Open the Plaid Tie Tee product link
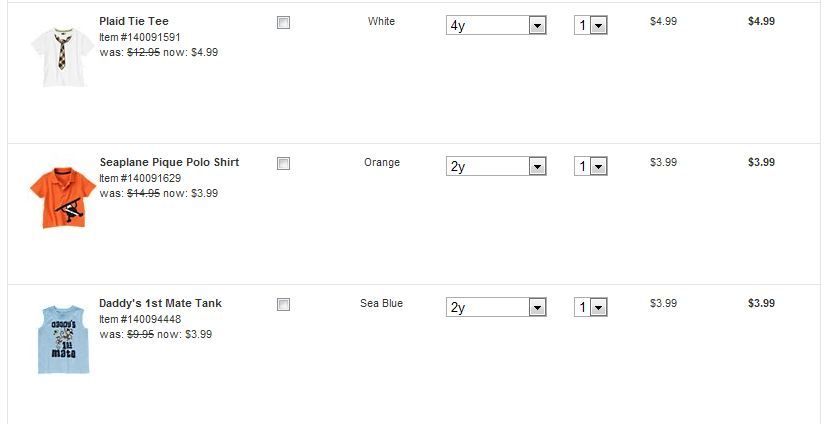Viewport: 824px width, 424px height. 134,21
